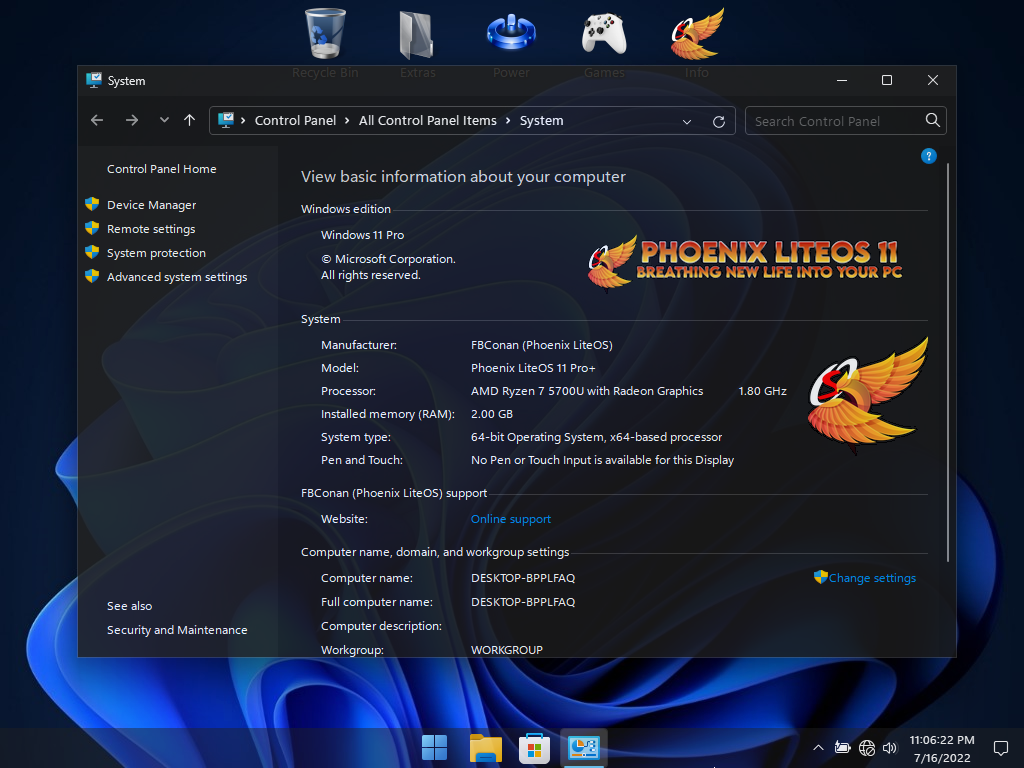Screen dimensions: 1024x768
Task: Click shield icon beside Remote settings
Action: tap(92, 228)
